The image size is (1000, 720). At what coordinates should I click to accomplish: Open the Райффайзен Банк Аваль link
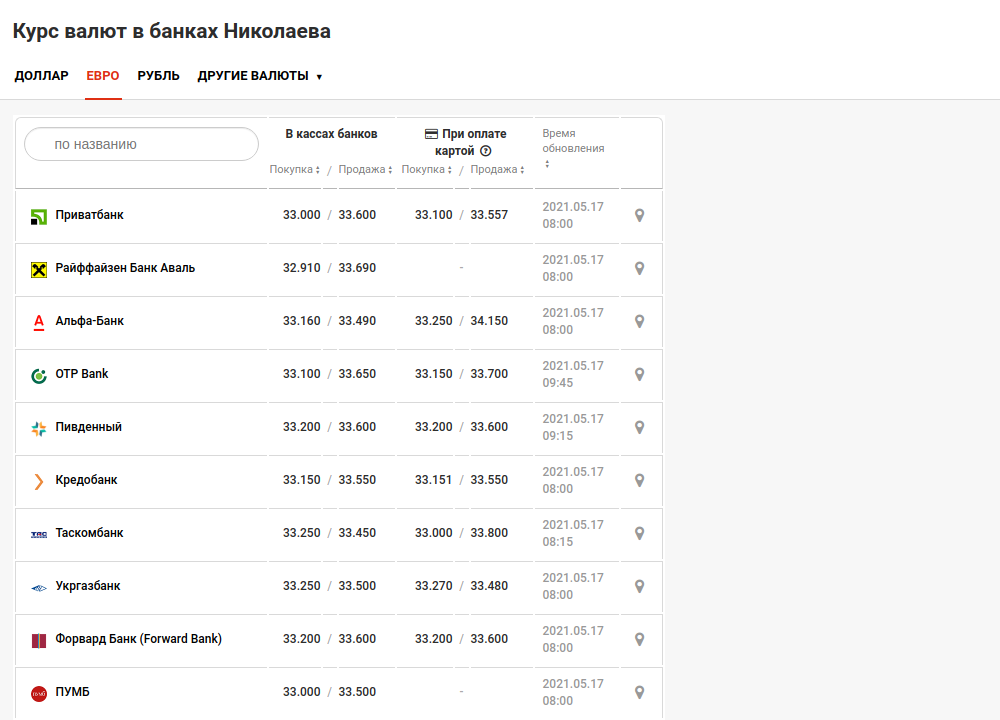125,268
